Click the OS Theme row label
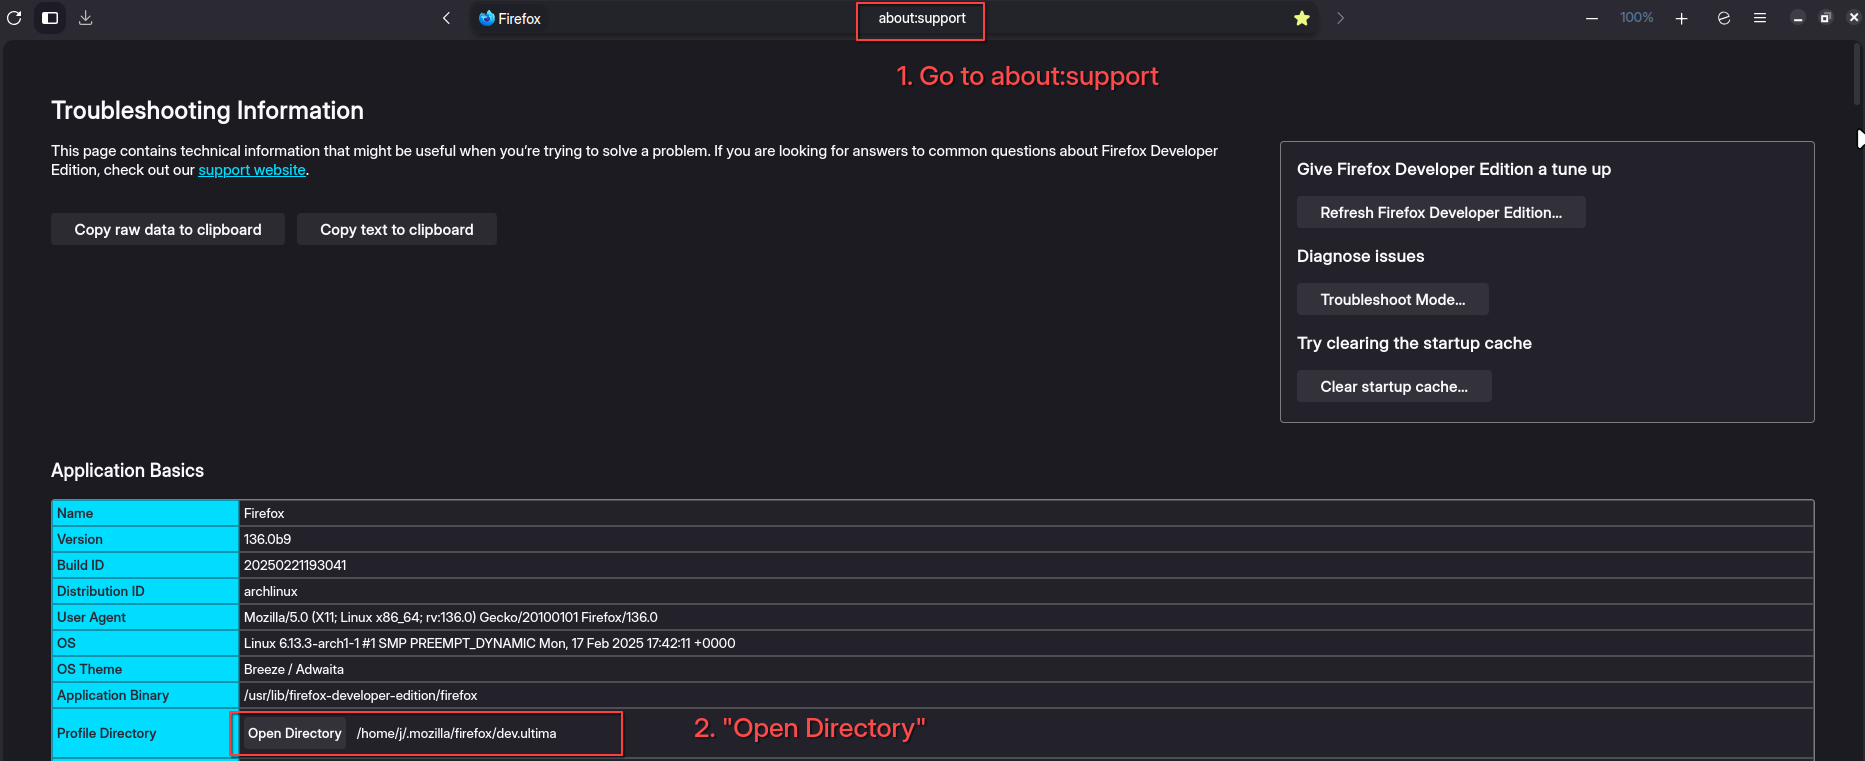Viewport: 1865px width, 761px height. click(x=89, y=669)
